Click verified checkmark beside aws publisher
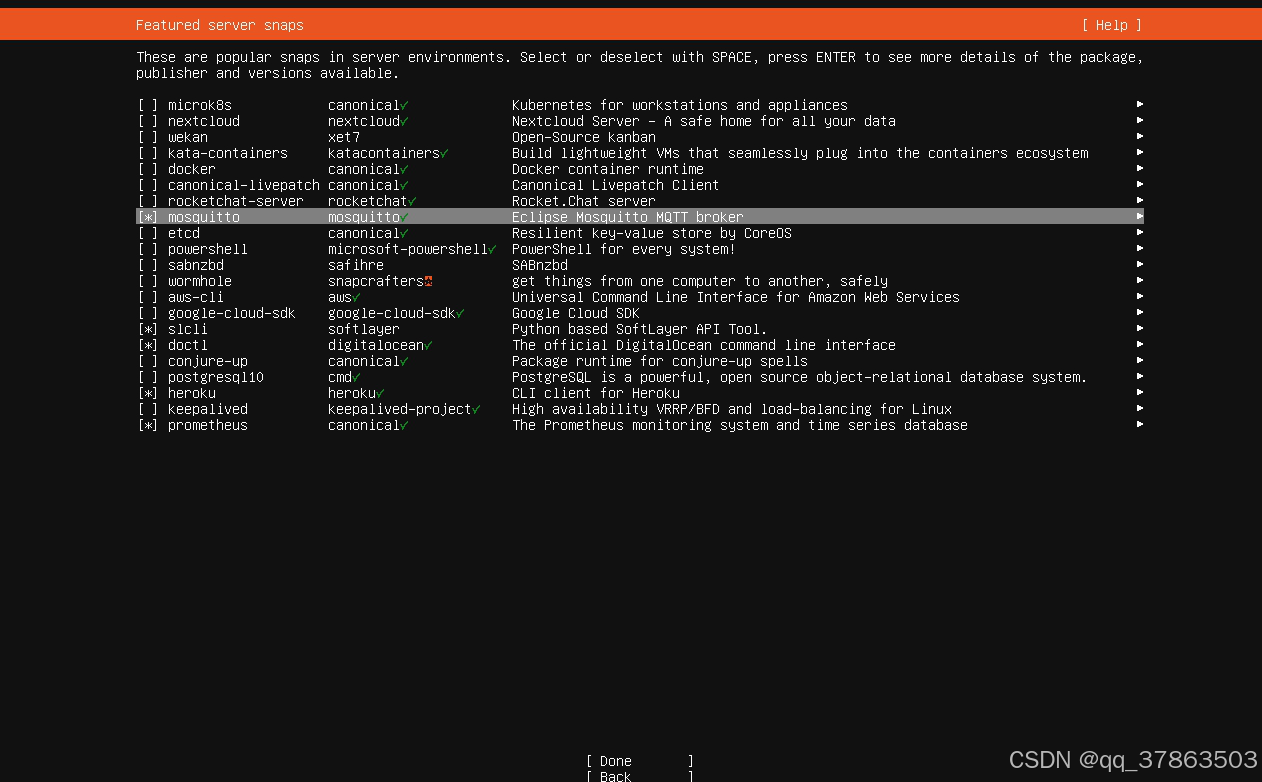The image size is (1262, 782). click(x=356, y=297)
